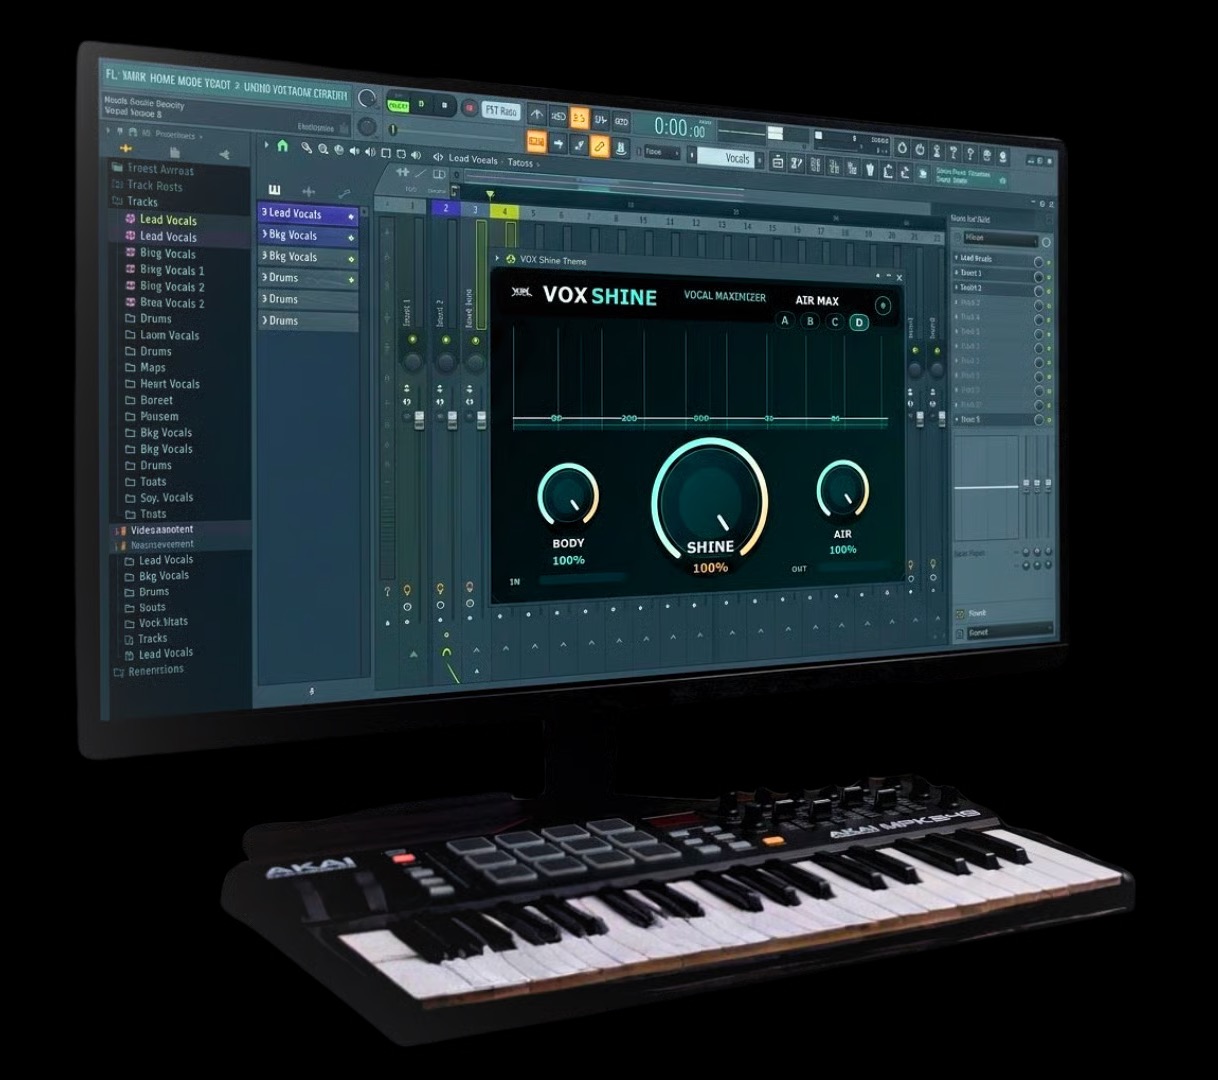
Task: Click the folder icon beside Soy. Vocals
Action: [130, 497]
